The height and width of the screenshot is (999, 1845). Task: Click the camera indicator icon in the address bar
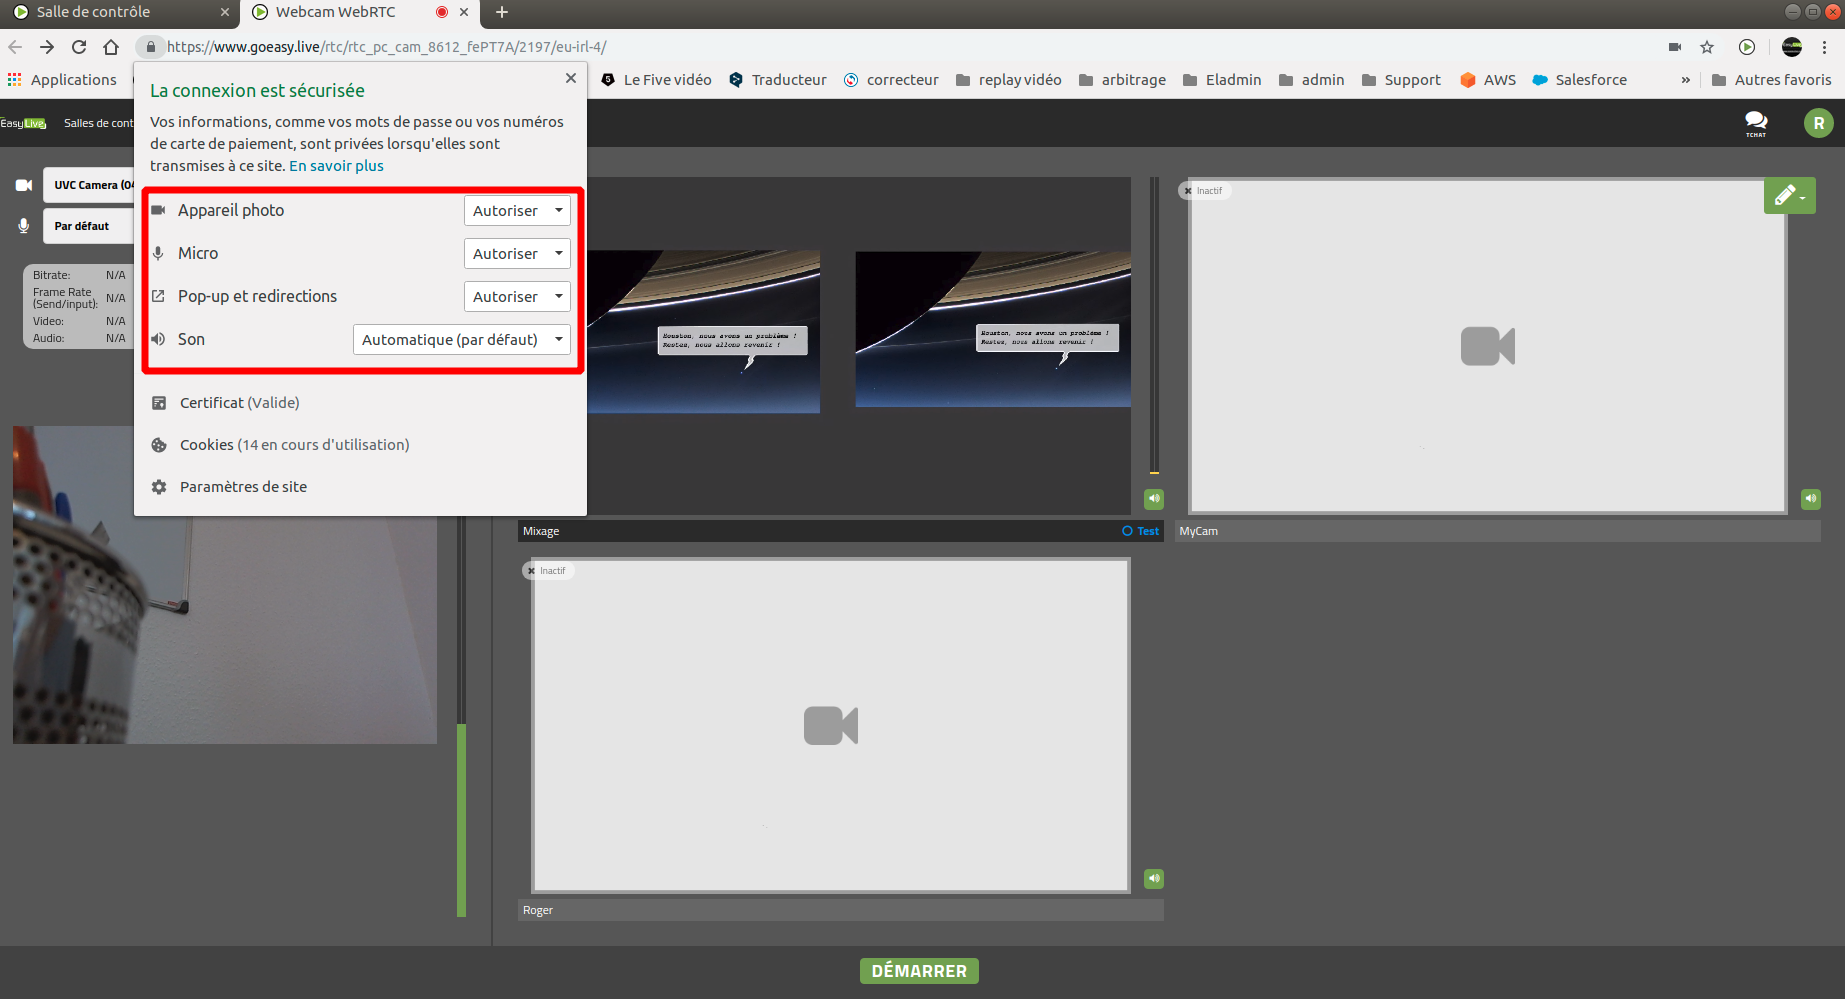(1675, 47)
